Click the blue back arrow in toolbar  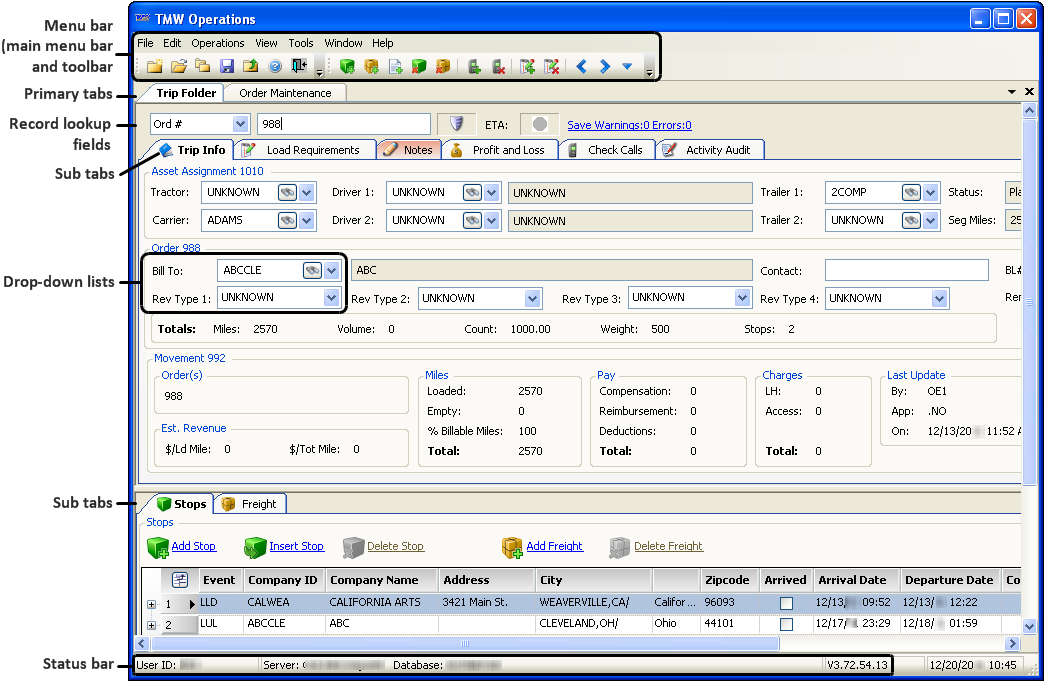tap(582, 67)
